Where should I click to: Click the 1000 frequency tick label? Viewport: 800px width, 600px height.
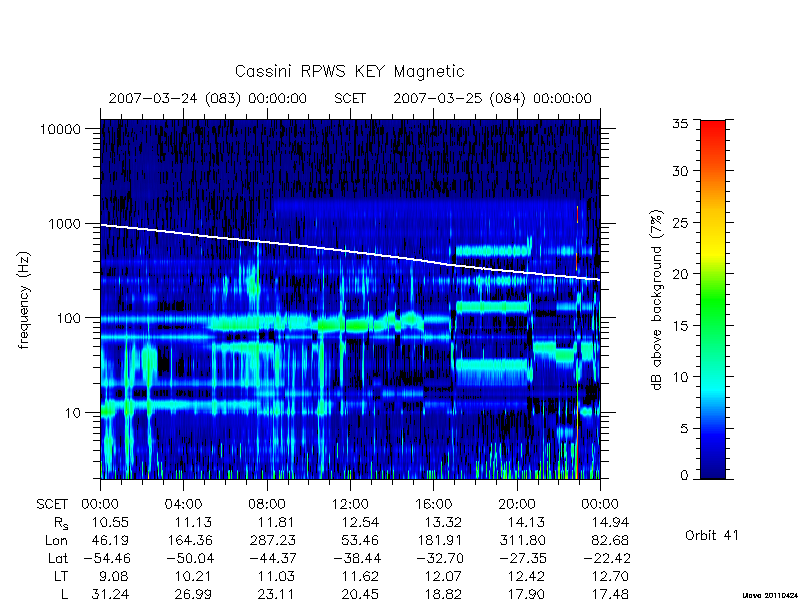64,224
